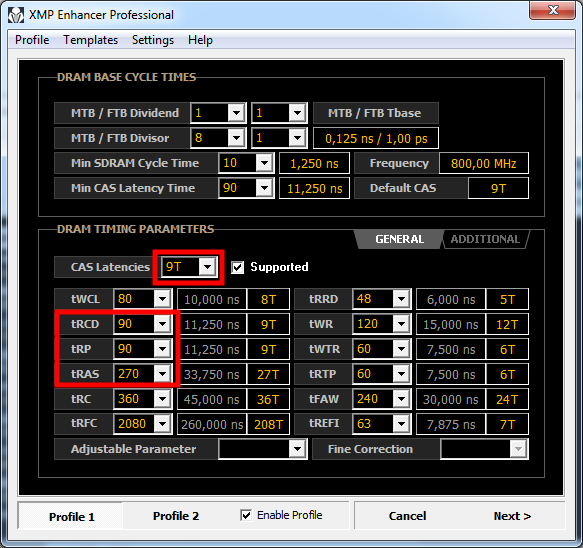The width and height of the screenshot is (583, 548).
Task: Click the tRFC 208T cycles value
Action: point(268,425)
